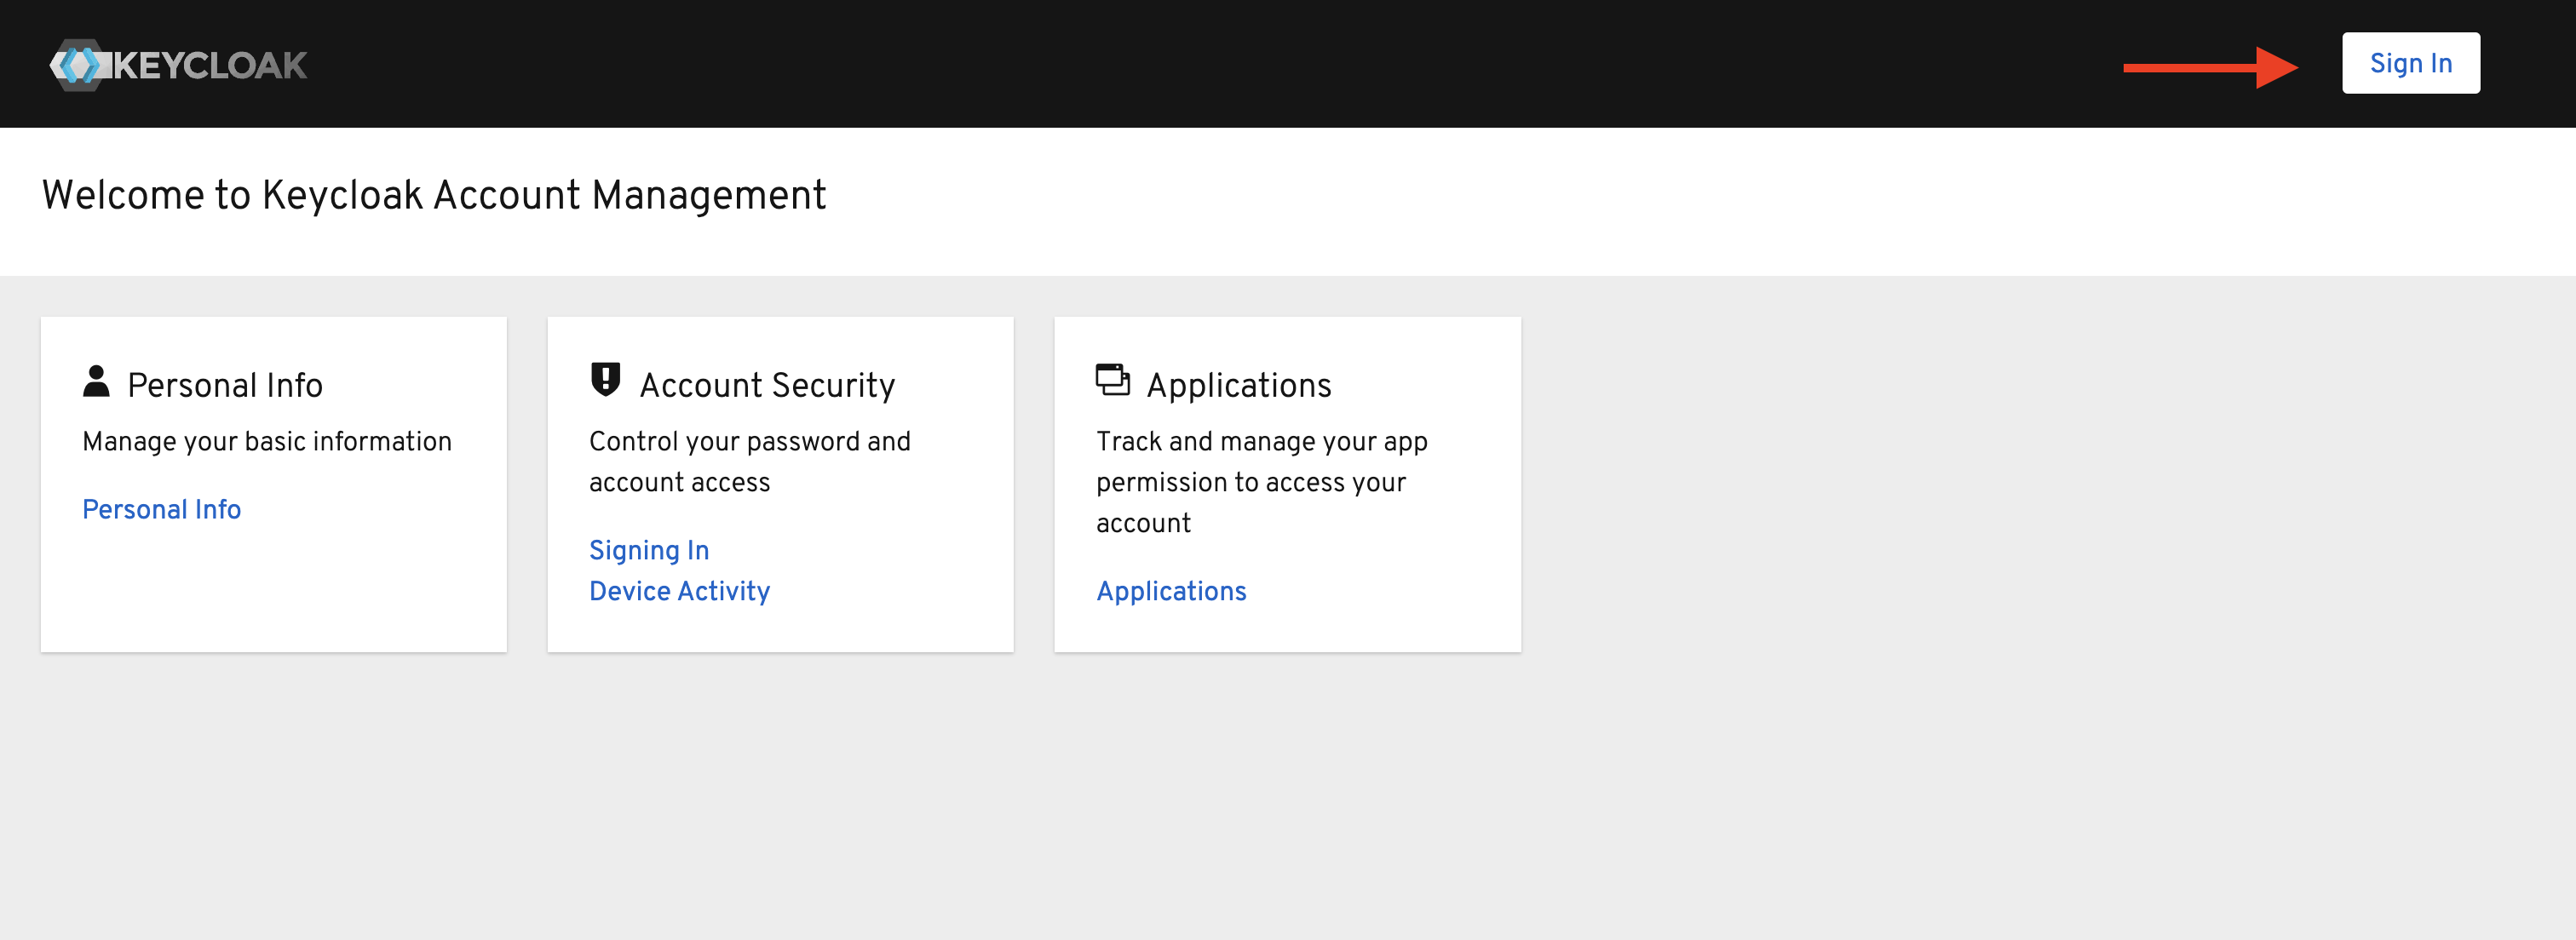
Task: Click the Sign In button
Action: click(x=2410, y=63)
